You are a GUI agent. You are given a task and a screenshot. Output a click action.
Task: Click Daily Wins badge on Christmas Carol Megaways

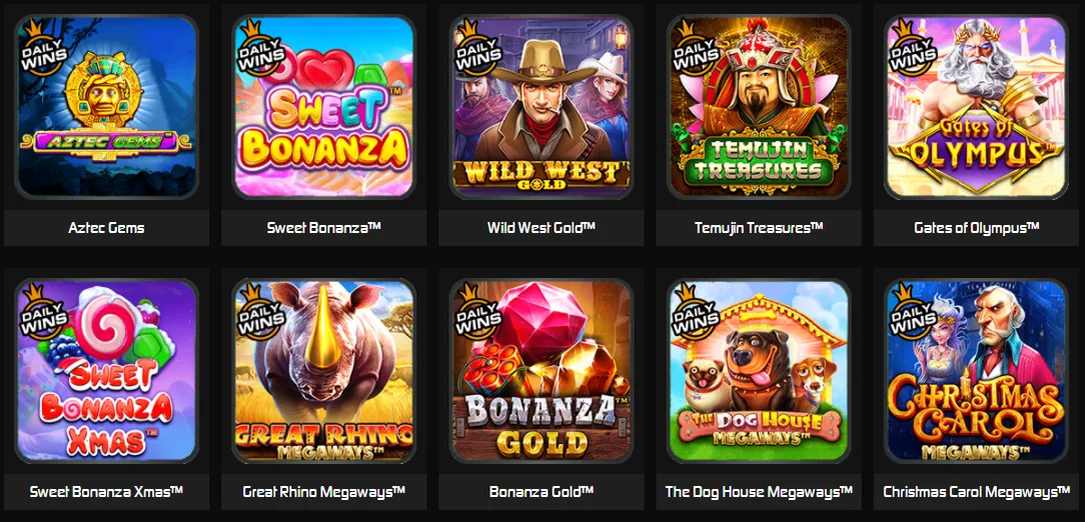(912, 312)
